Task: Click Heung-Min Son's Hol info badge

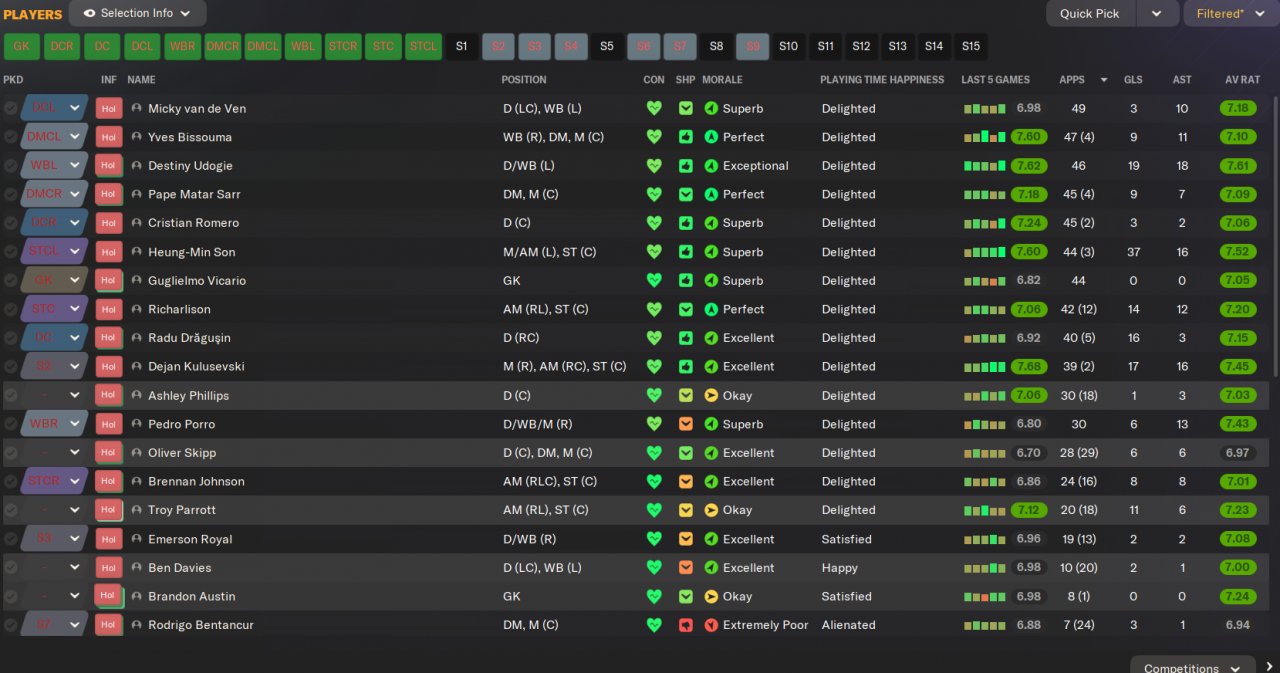Action: (108, 252)
